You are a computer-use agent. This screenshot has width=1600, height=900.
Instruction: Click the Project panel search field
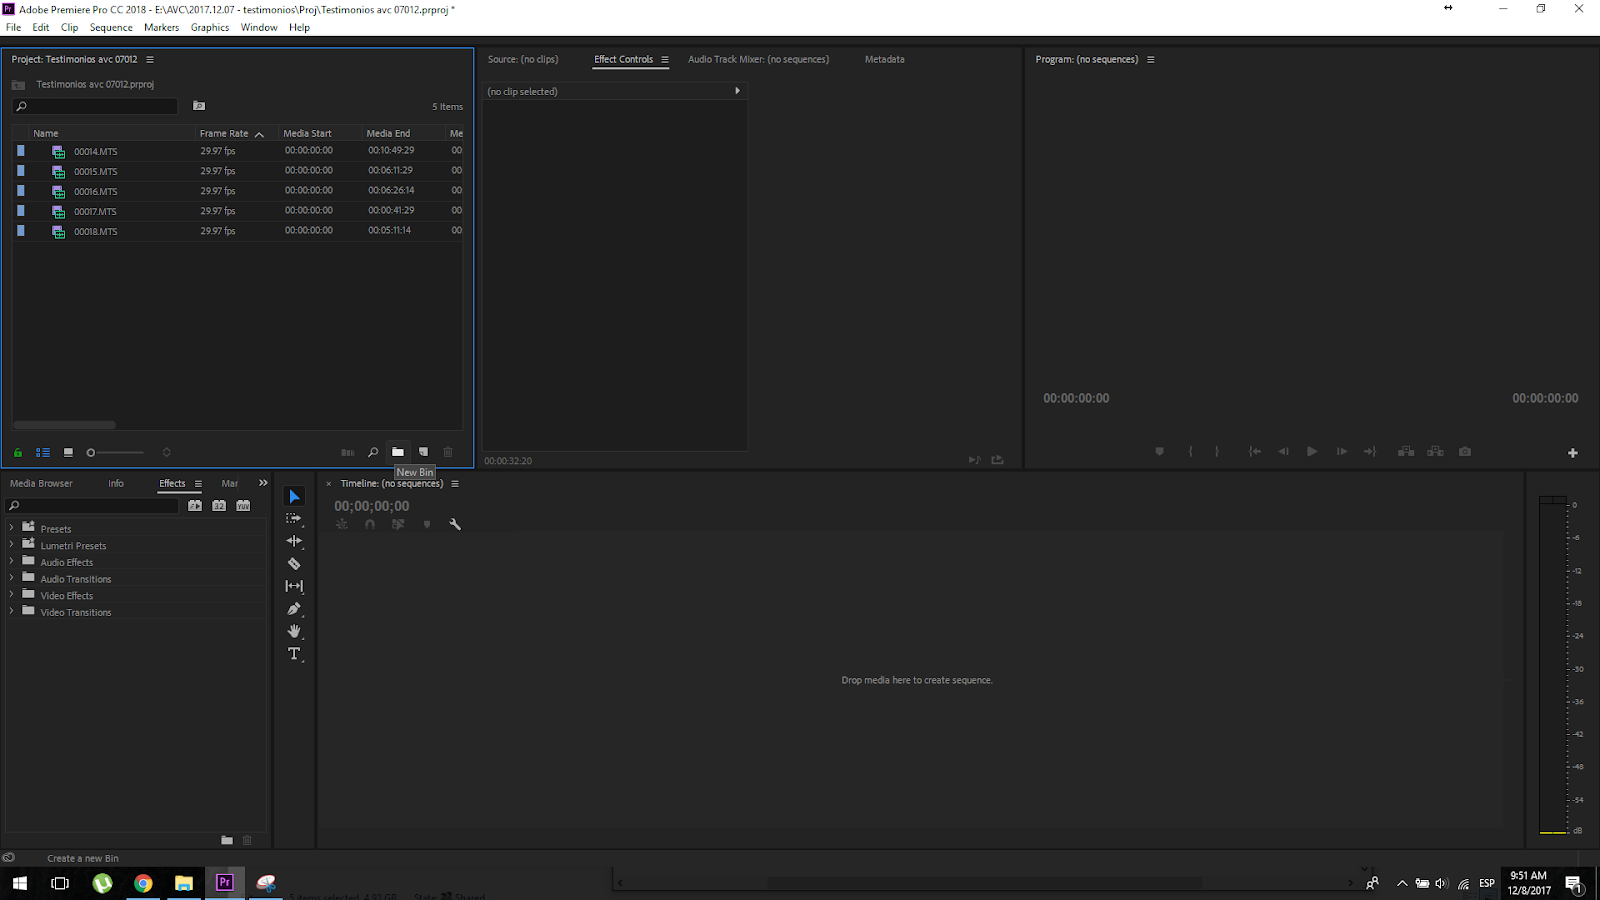click(95, 106)
